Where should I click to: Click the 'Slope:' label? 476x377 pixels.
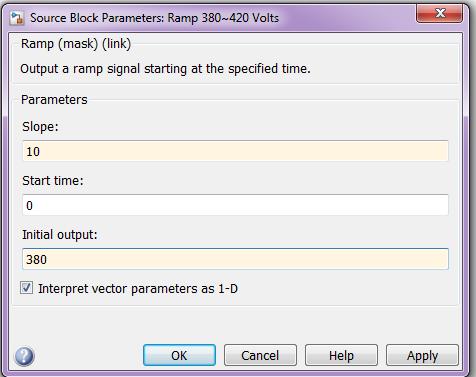[x=40, y=127]
